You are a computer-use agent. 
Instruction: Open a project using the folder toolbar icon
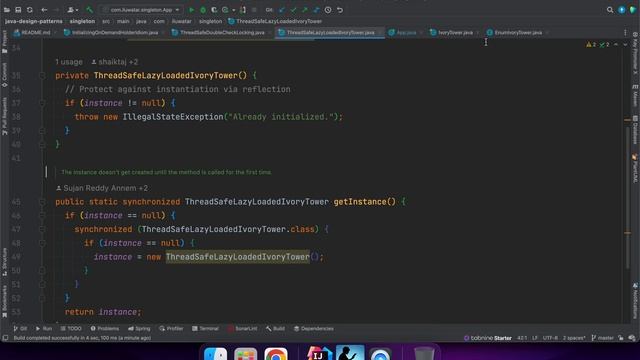pos(7,10)
